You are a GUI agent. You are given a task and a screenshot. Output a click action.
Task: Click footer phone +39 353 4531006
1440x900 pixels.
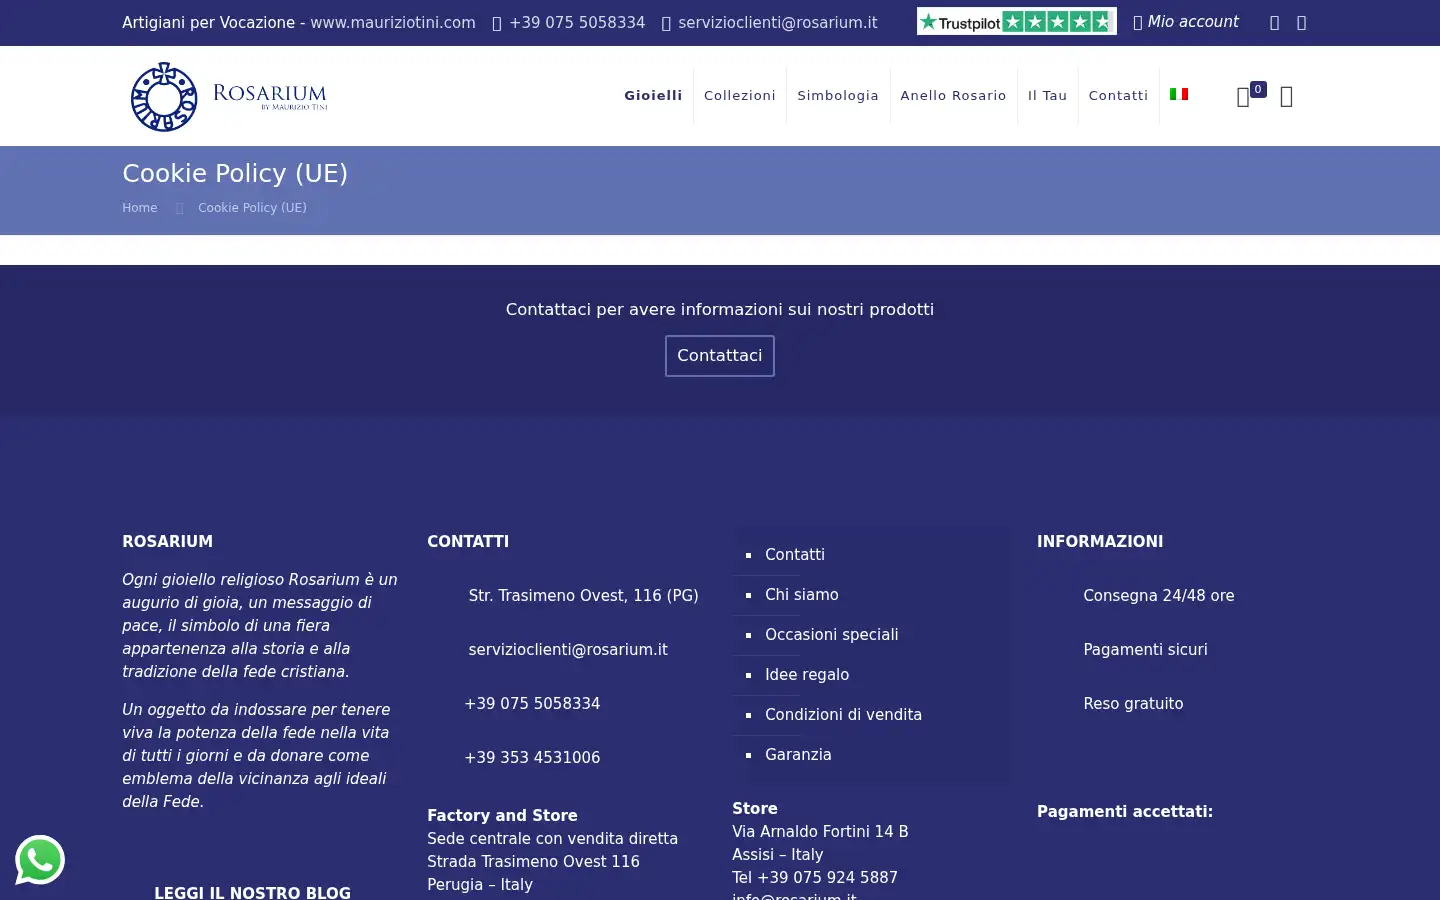[x=532, y=758]
